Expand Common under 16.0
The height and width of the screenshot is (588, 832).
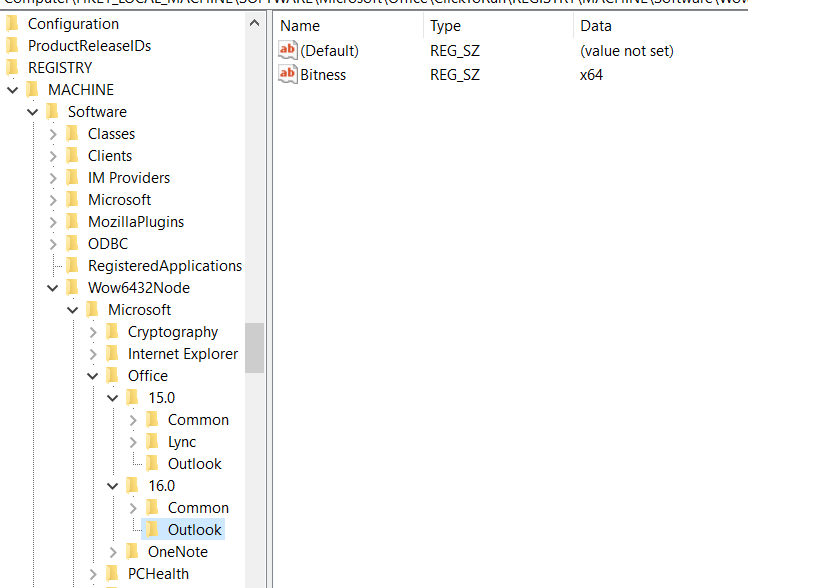click(133, 508)
